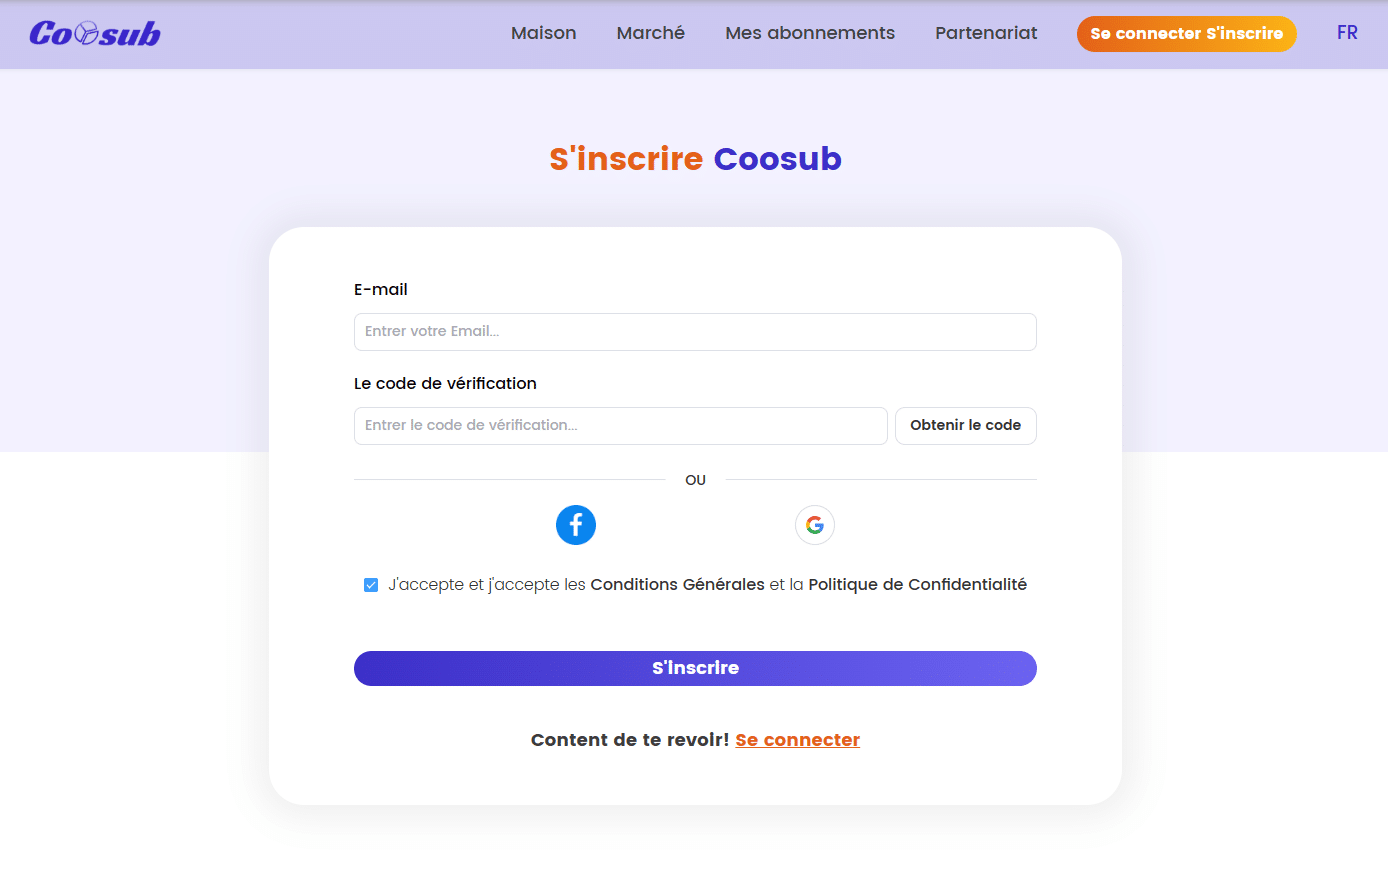
Task: Sign up with the Google icon
Action: coord(815,525)
